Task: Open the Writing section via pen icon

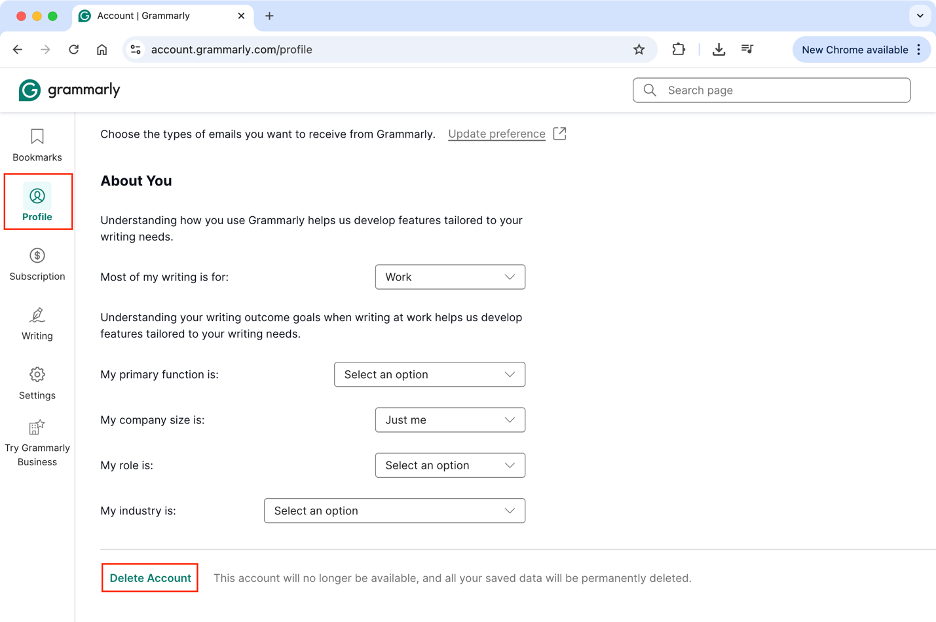Action: (x=37, y=322)
